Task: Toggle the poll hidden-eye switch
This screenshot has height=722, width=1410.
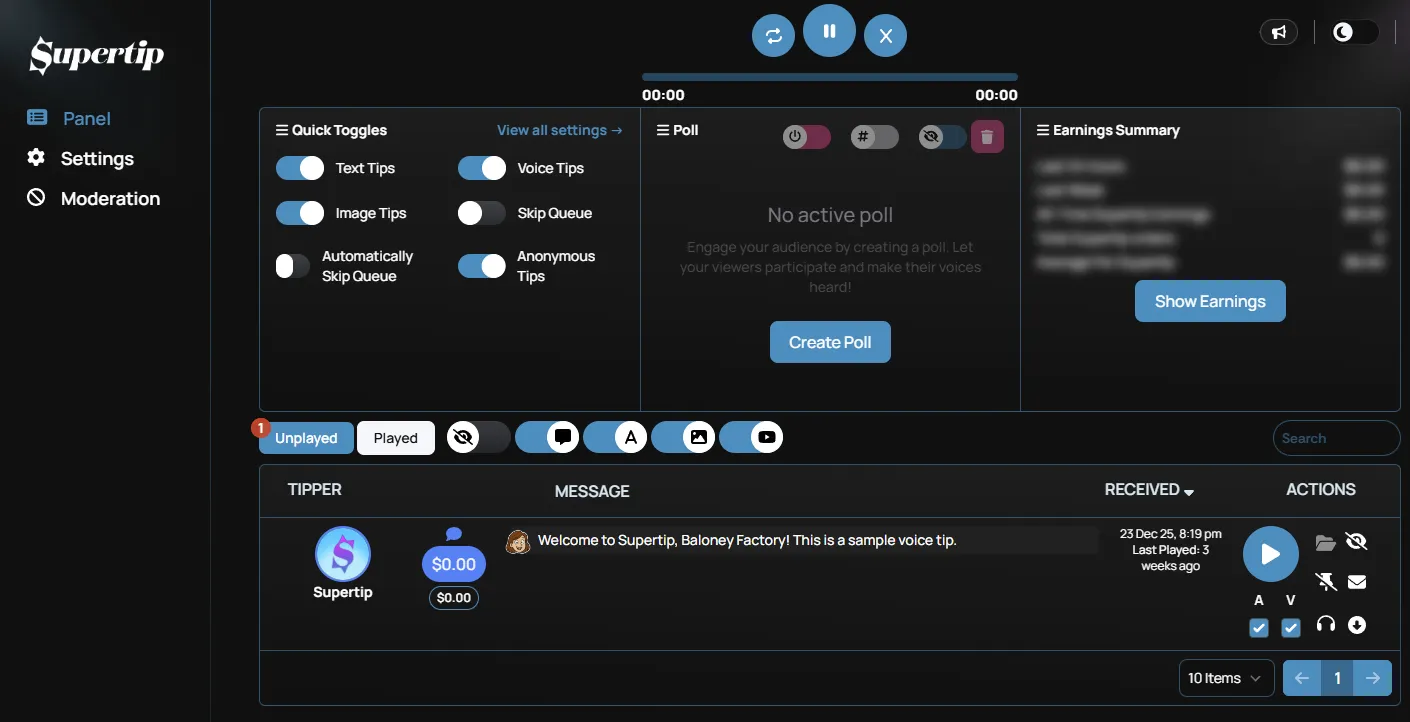Action: point(943,137)
